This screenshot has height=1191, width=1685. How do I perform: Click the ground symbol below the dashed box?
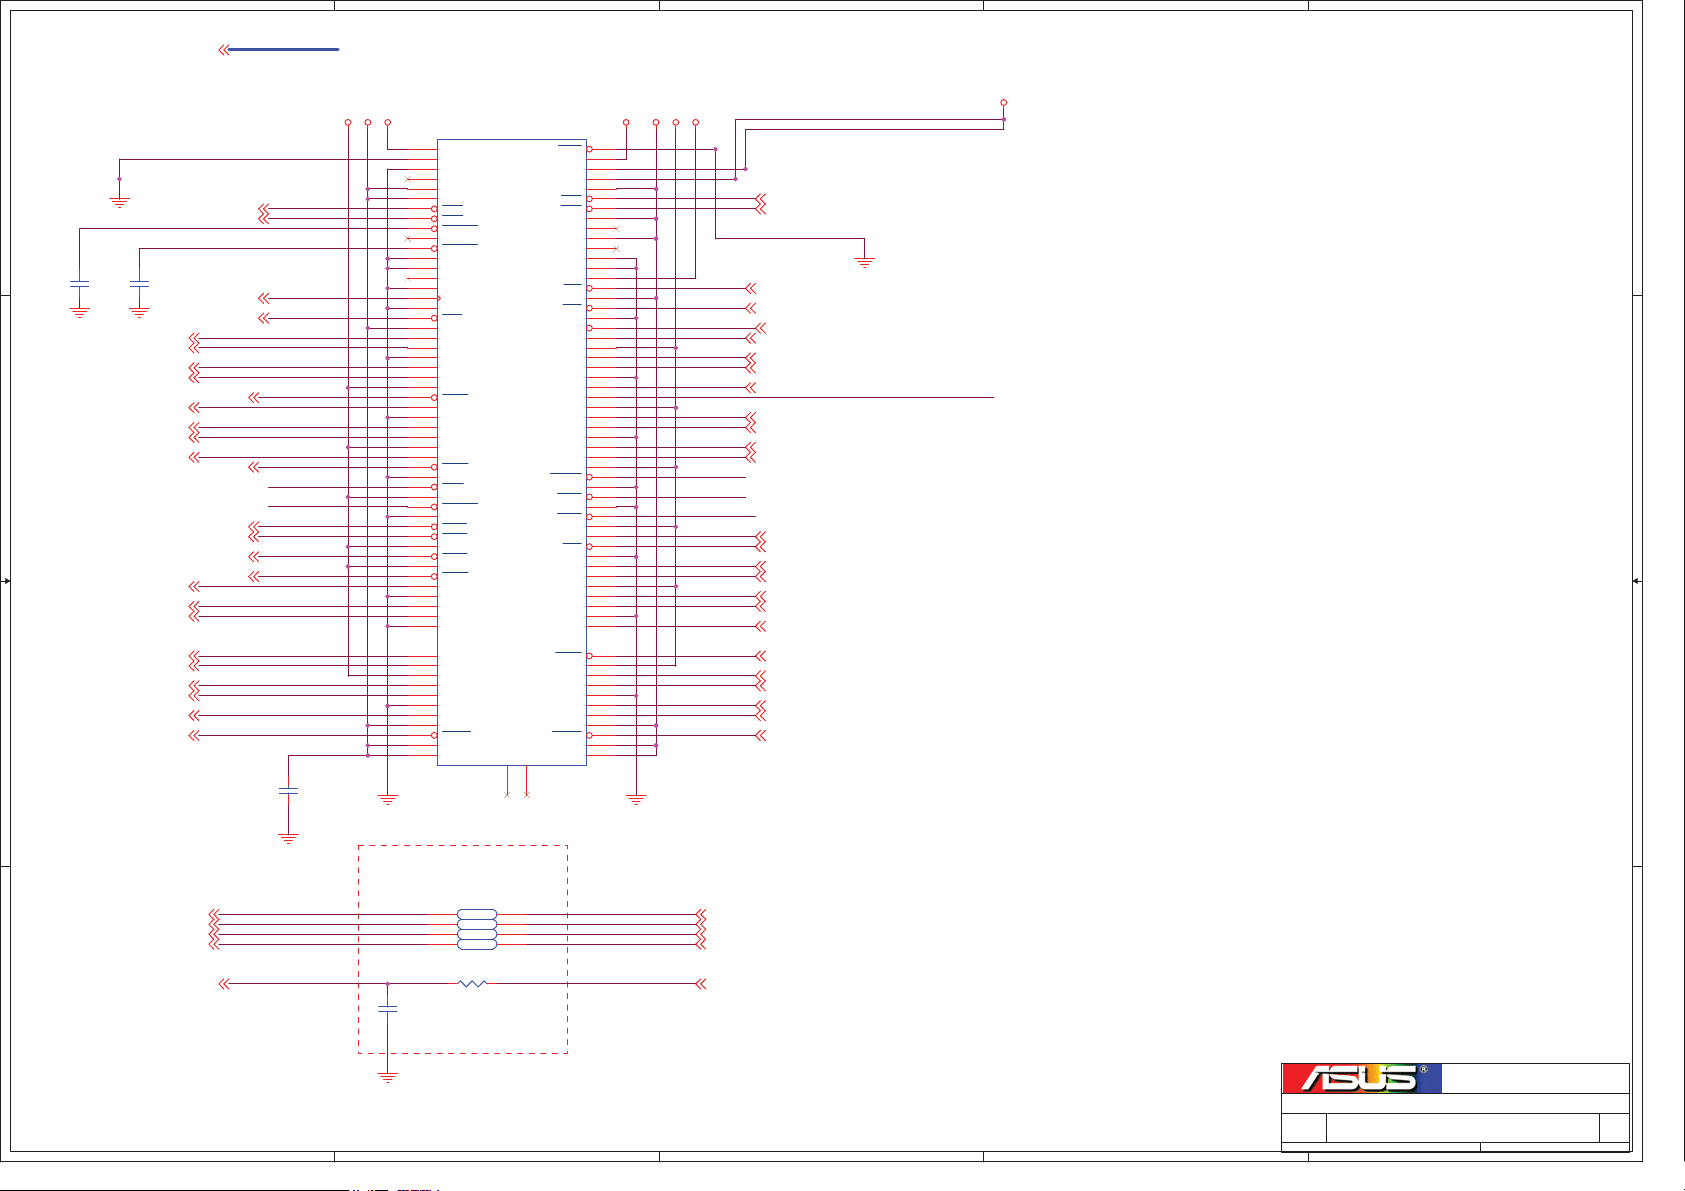(x=388, y=1077)
